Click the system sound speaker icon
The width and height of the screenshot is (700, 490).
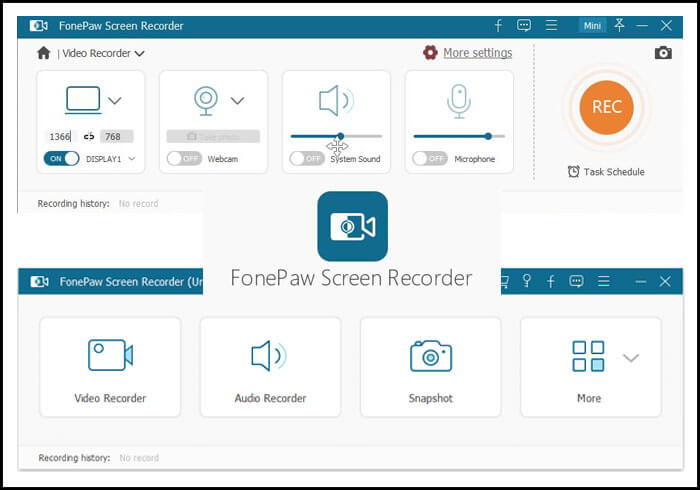click(336, 100)
